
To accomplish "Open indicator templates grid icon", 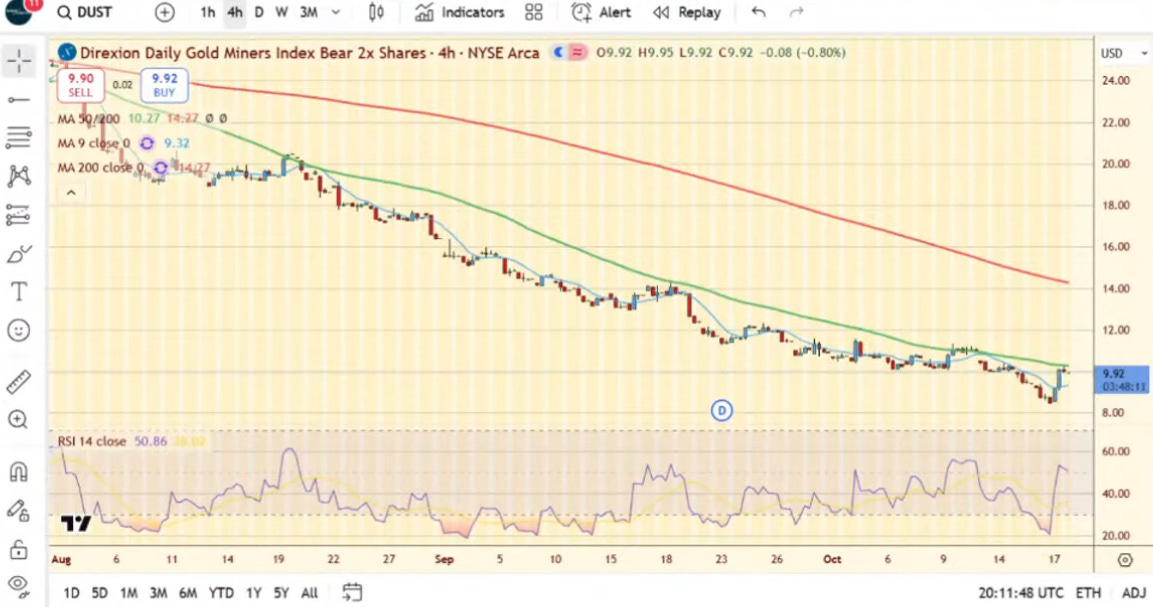I will (534, 13).
